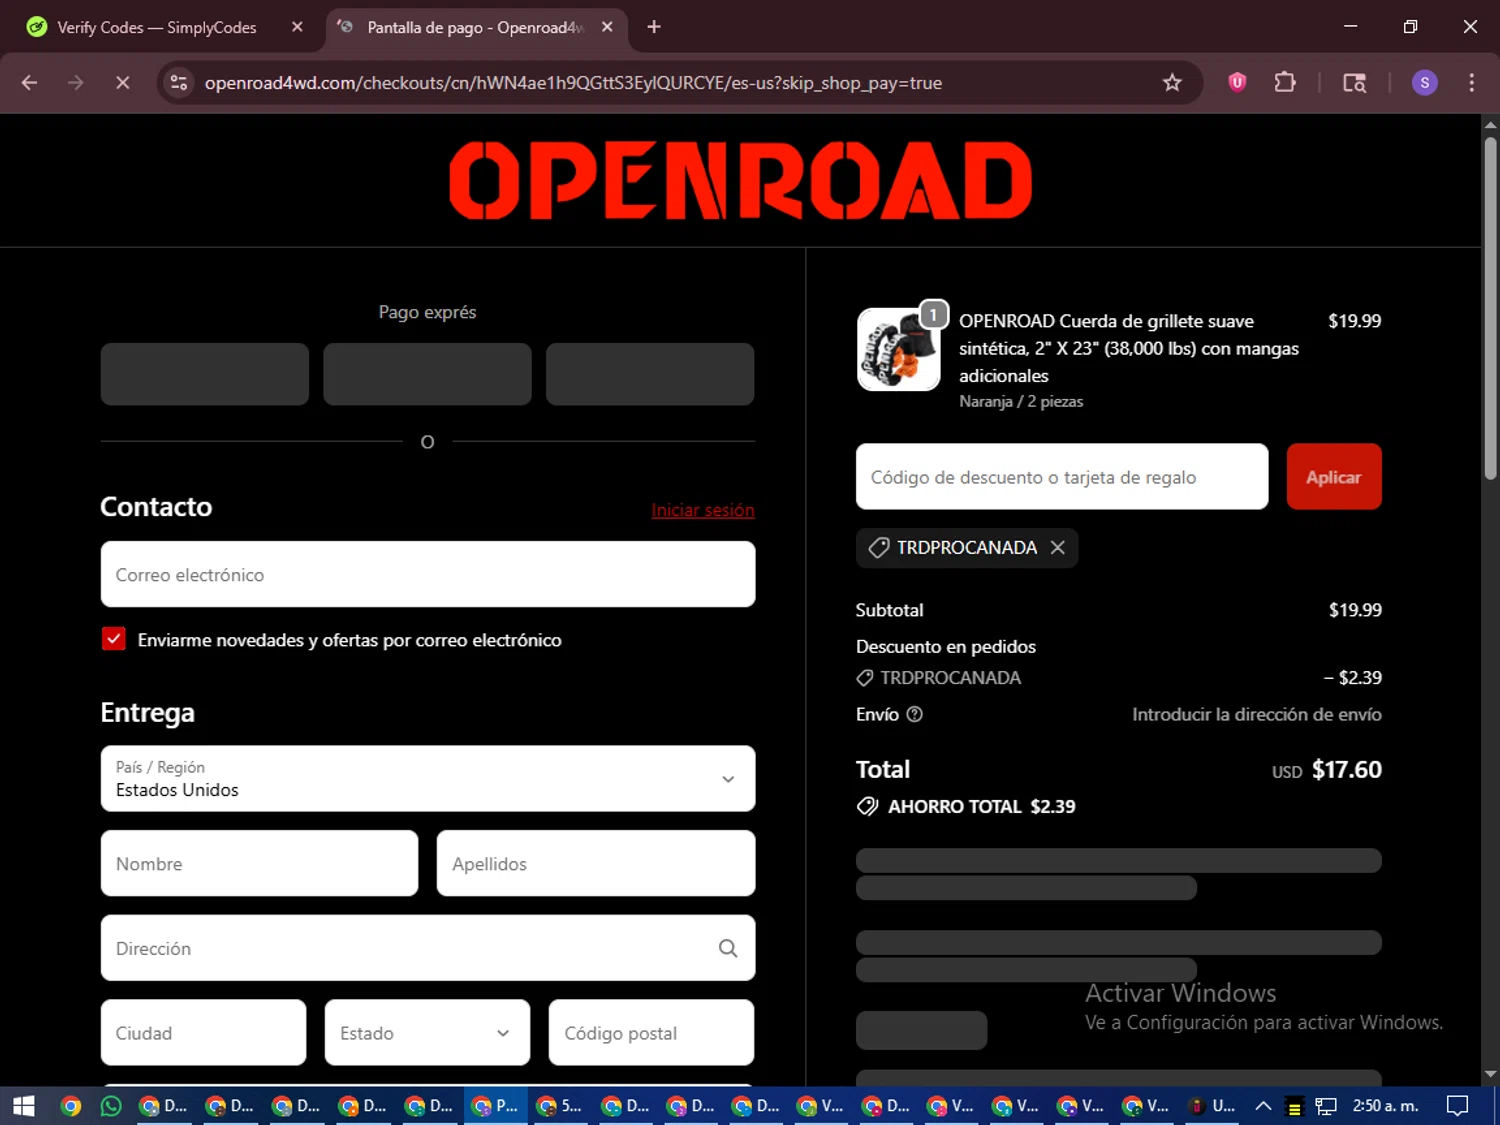Expand the Estado dropdown
This screenshot has width=1500, height=1125.
pyautogui.click(x=427, y=1032)
